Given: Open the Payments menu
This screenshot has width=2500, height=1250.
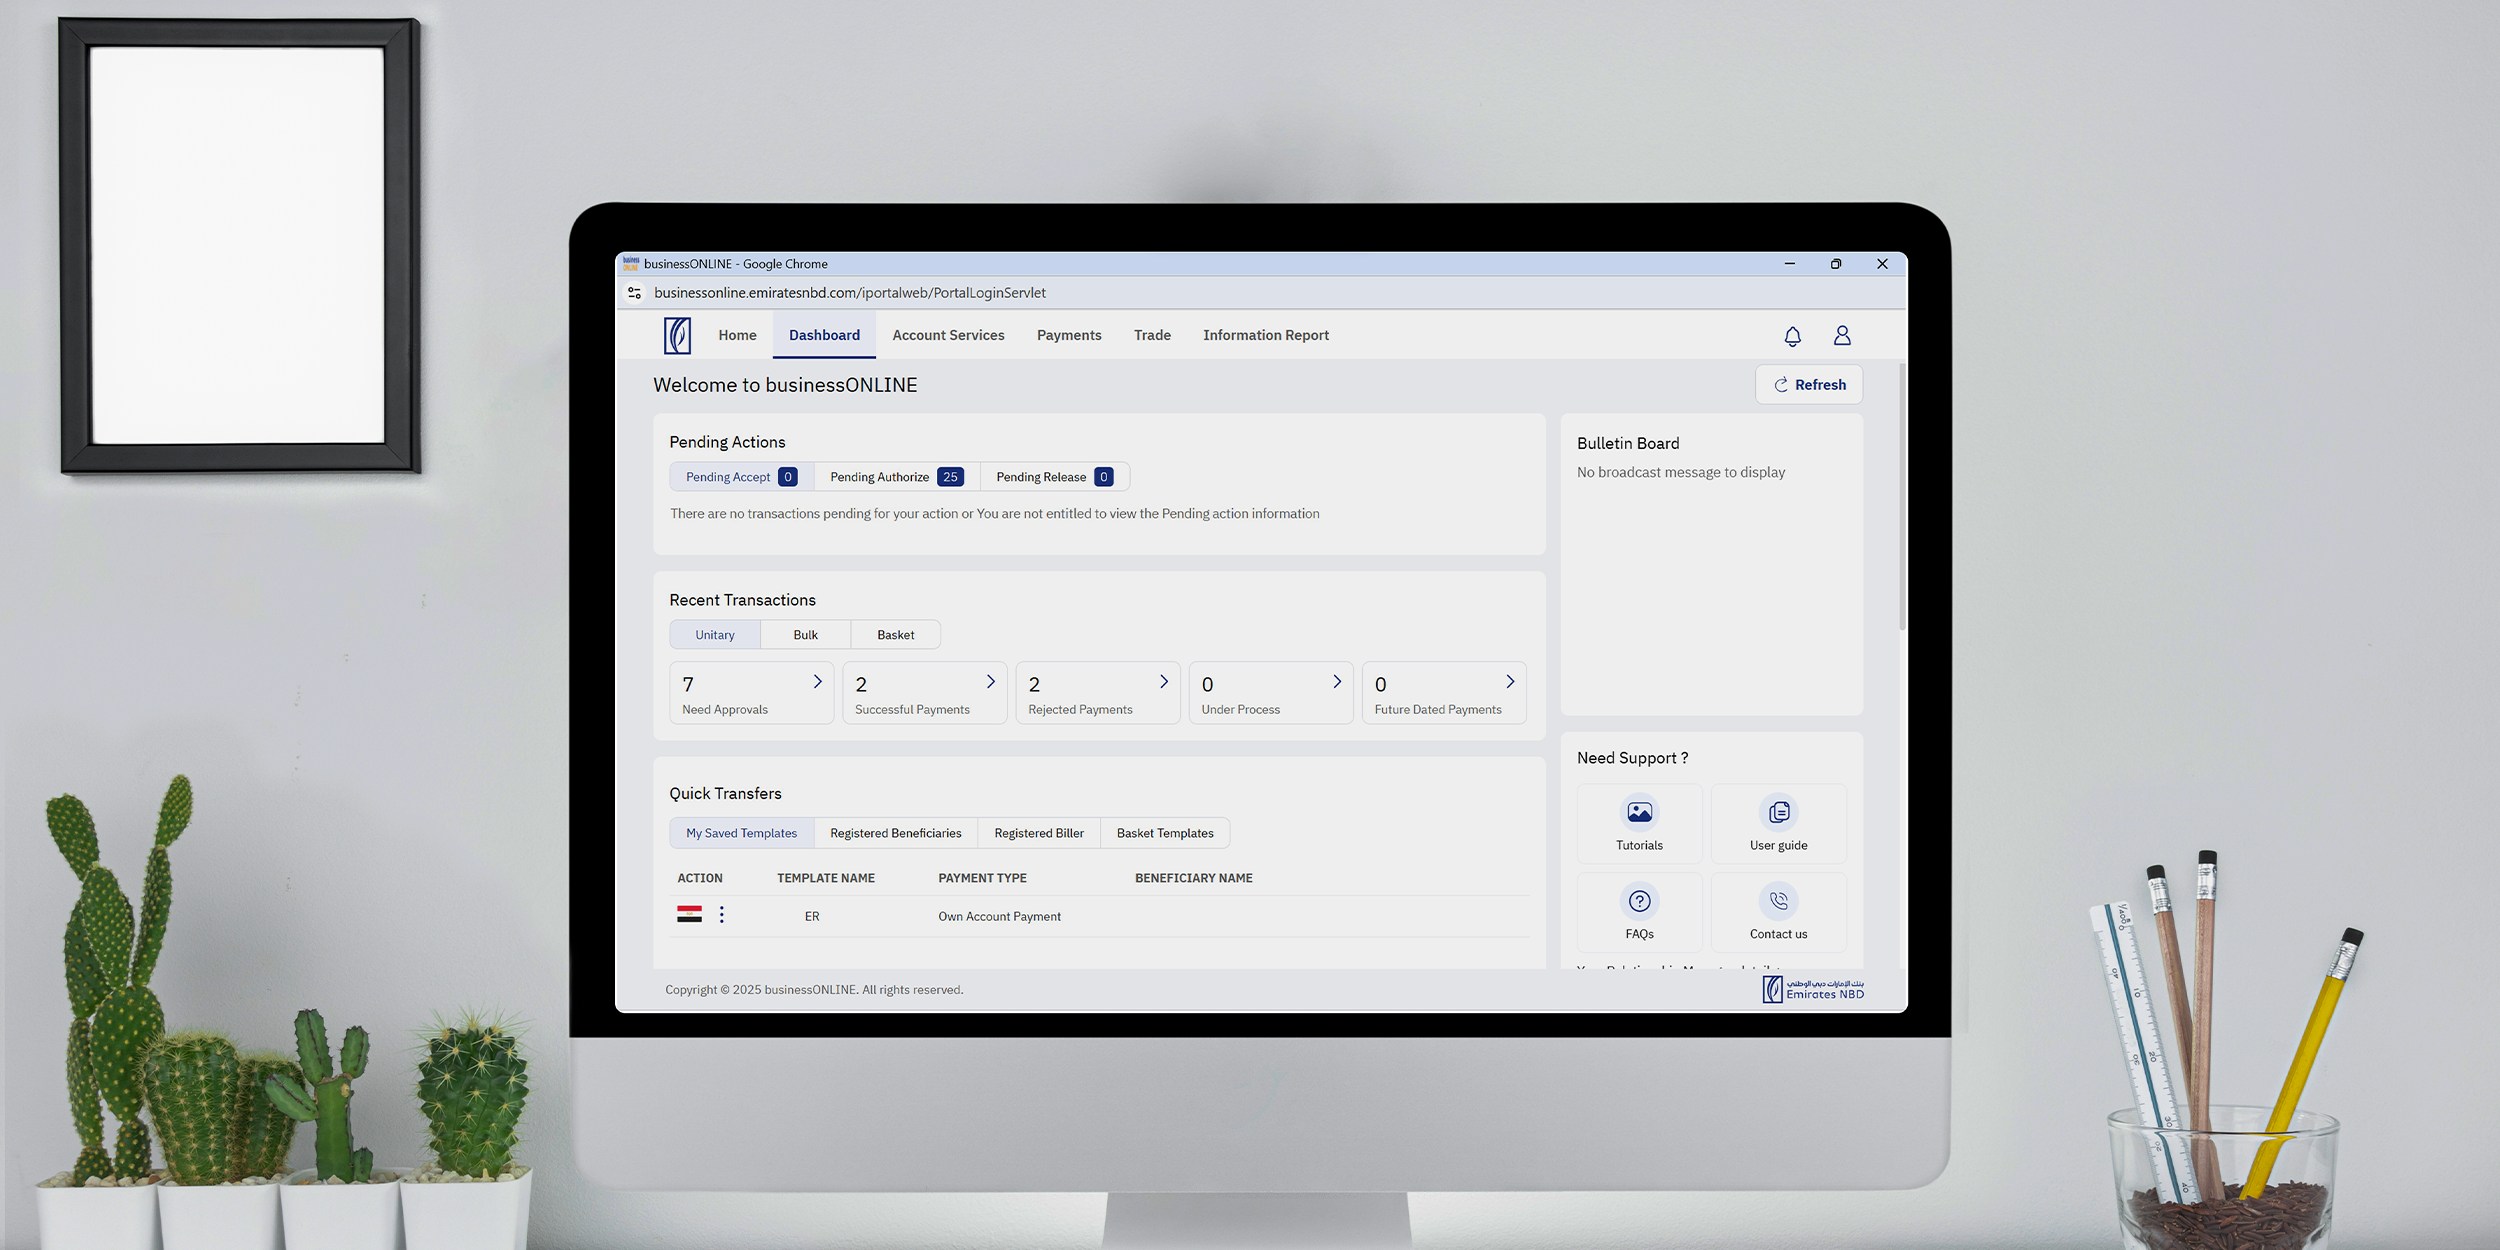Looking at the screenshot, I should tap(1068, 336).
